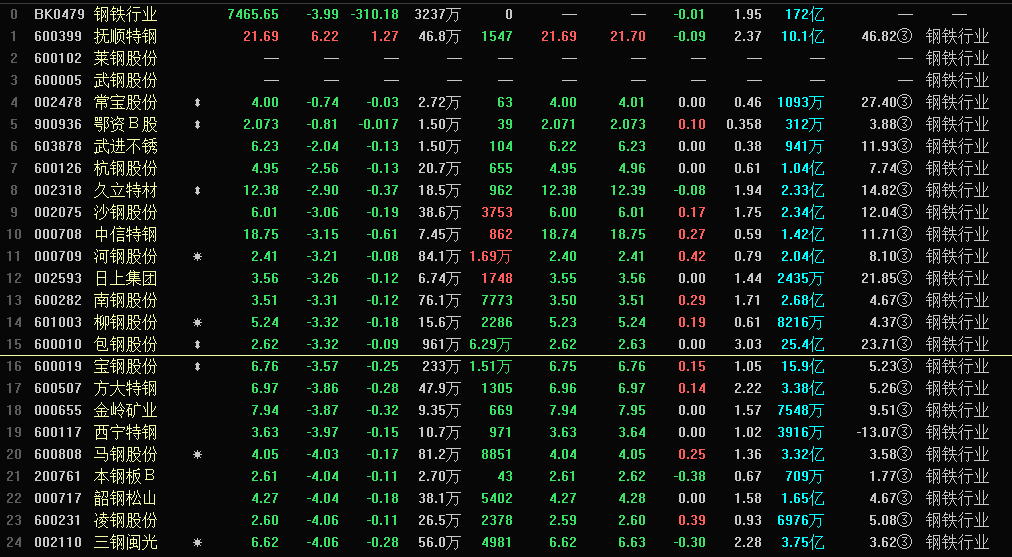
Task: Select stock name 武钢股份
Action: (125, 80)
